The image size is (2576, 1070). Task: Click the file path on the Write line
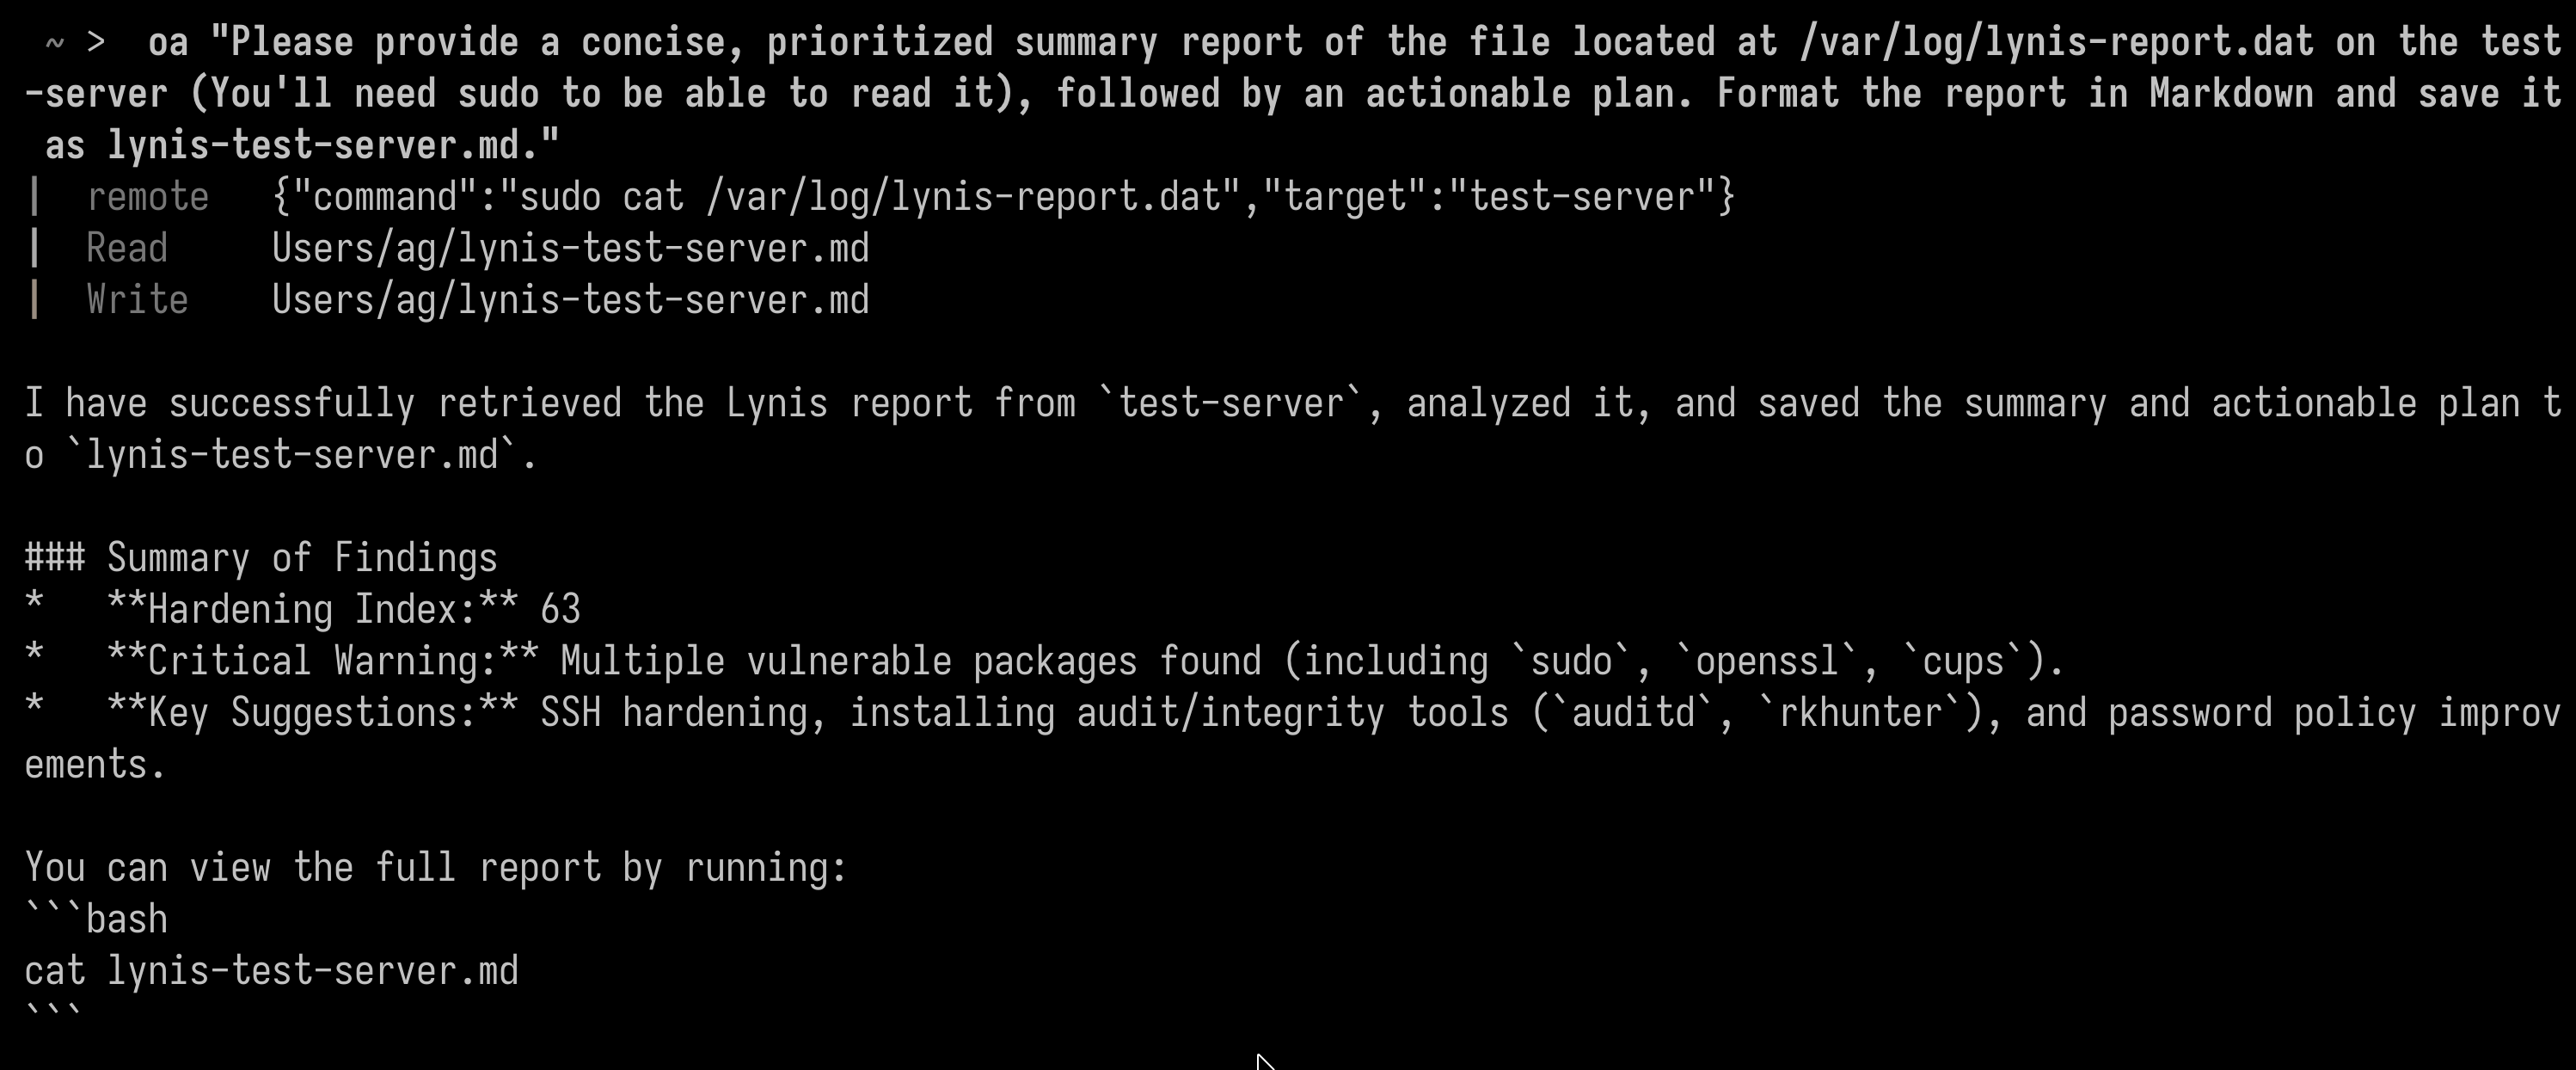570,300
